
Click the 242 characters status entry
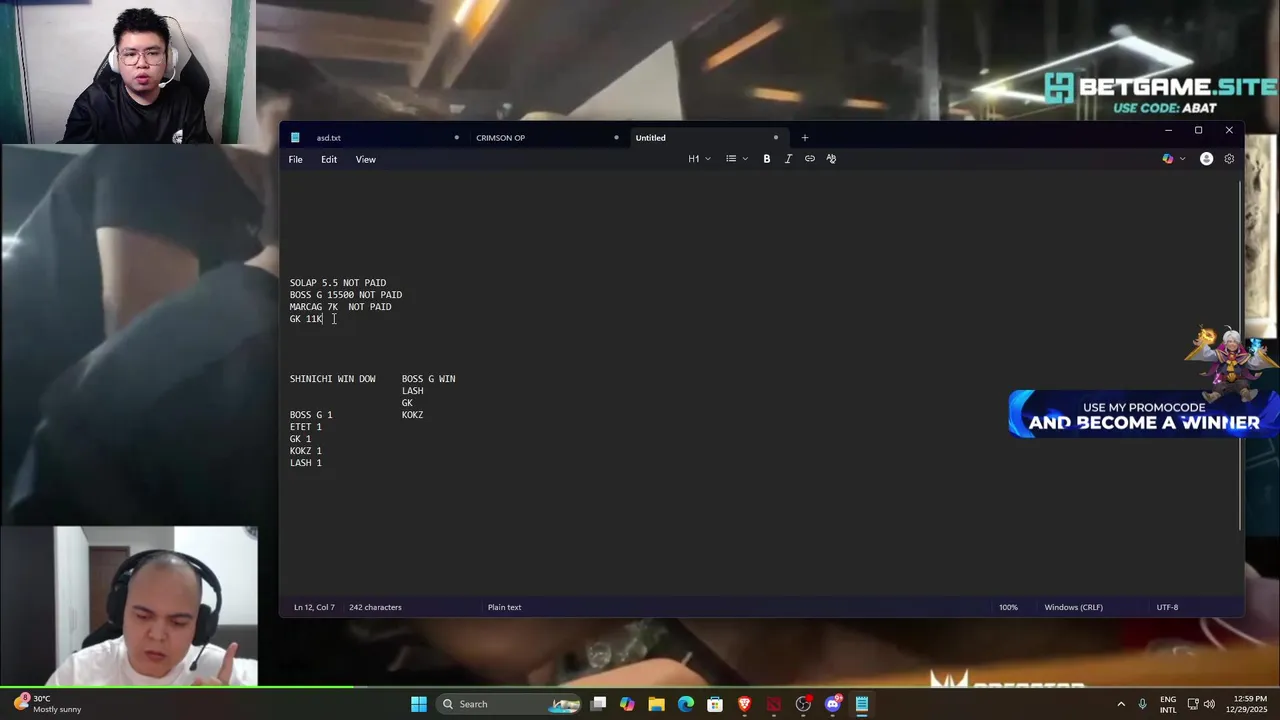click(x=375, y=607)
